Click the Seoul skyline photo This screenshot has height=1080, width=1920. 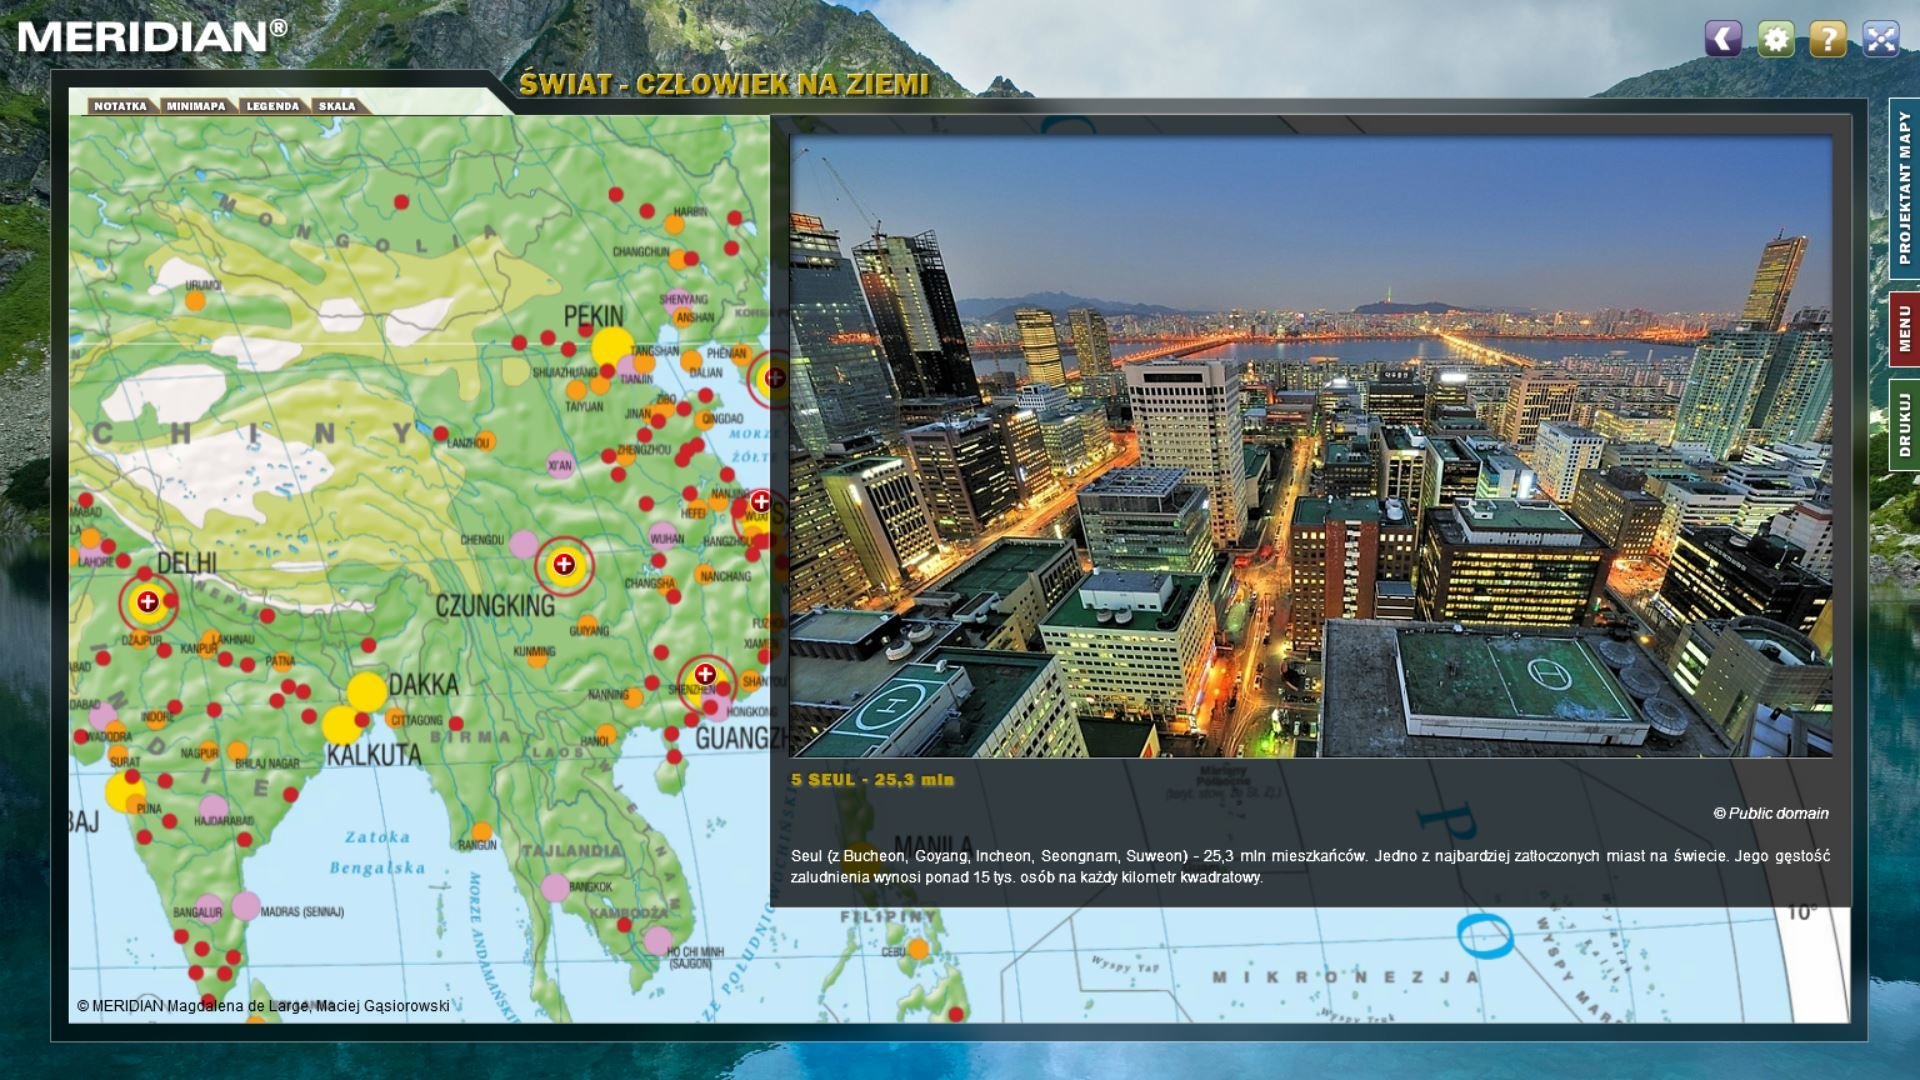pyautogui.click(x=1311, y=446)
